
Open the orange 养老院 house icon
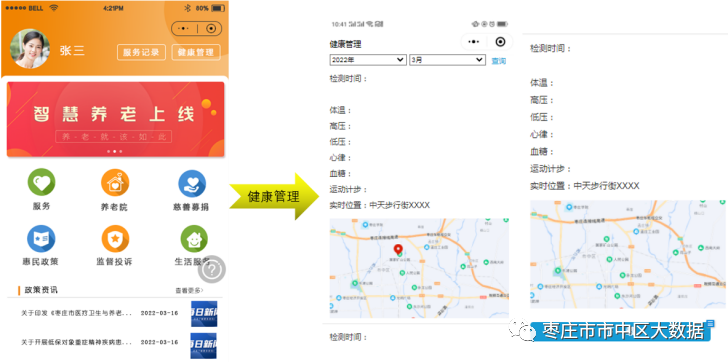click(x=115, y=183)
